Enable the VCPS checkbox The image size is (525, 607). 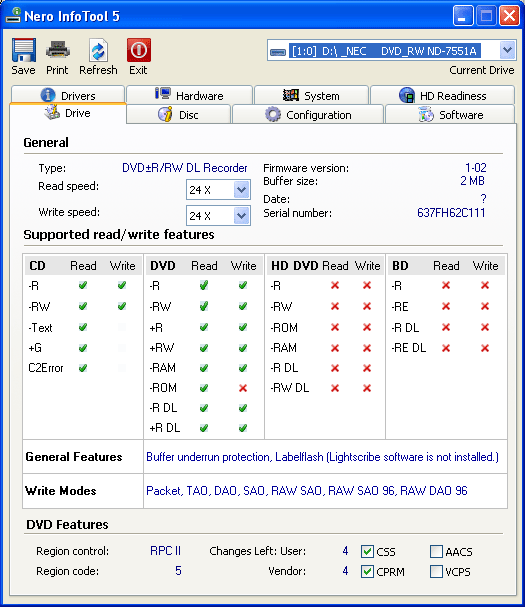pos(436,571)
